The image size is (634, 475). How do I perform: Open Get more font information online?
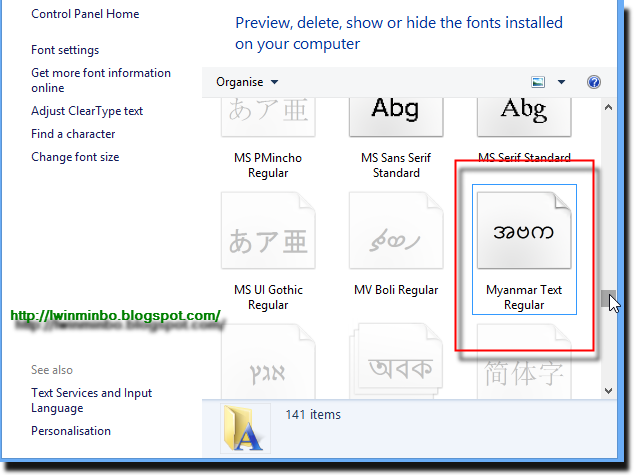(x=101, y=80)
